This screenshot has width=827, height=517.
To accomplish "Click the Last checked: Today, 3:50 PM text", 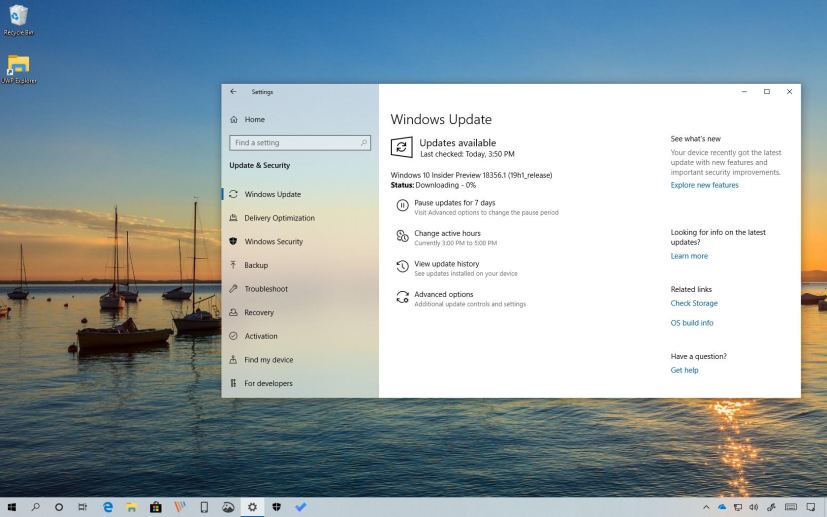I will [x=467, y=154].
